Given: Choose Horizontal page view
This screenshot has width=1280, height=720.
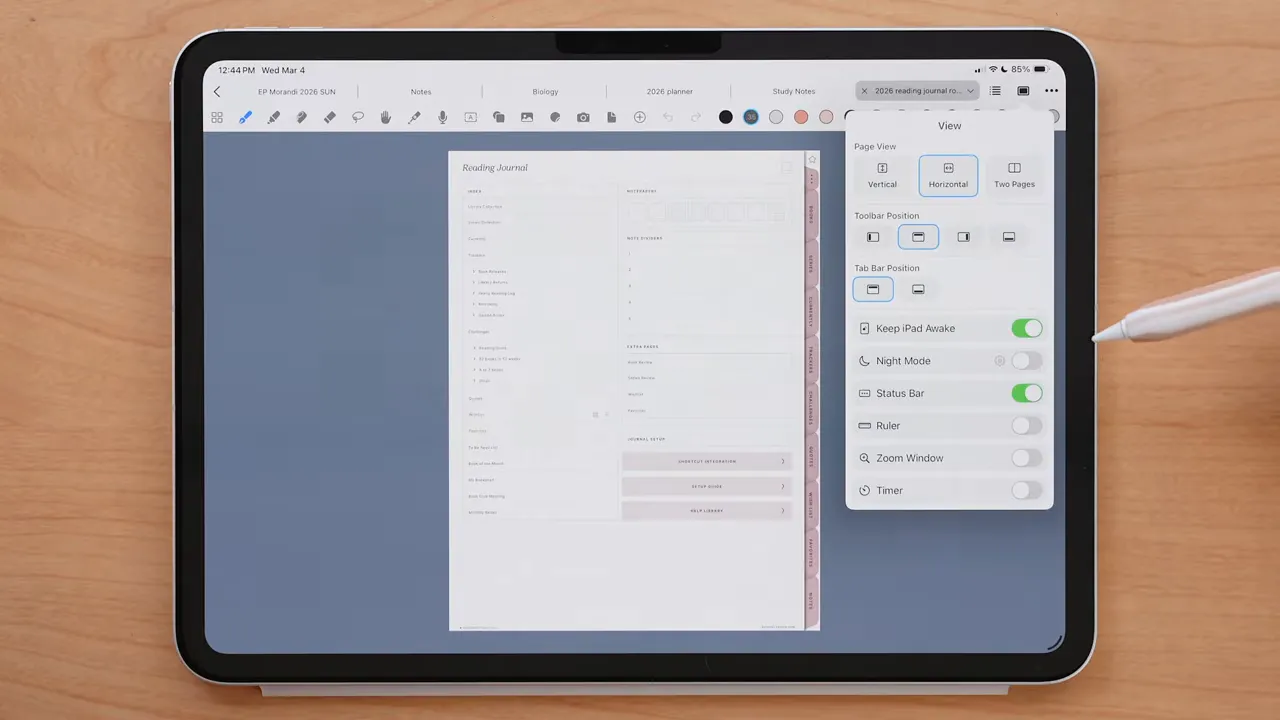Looking at the screenshot, I should click(x=948, y=175).
